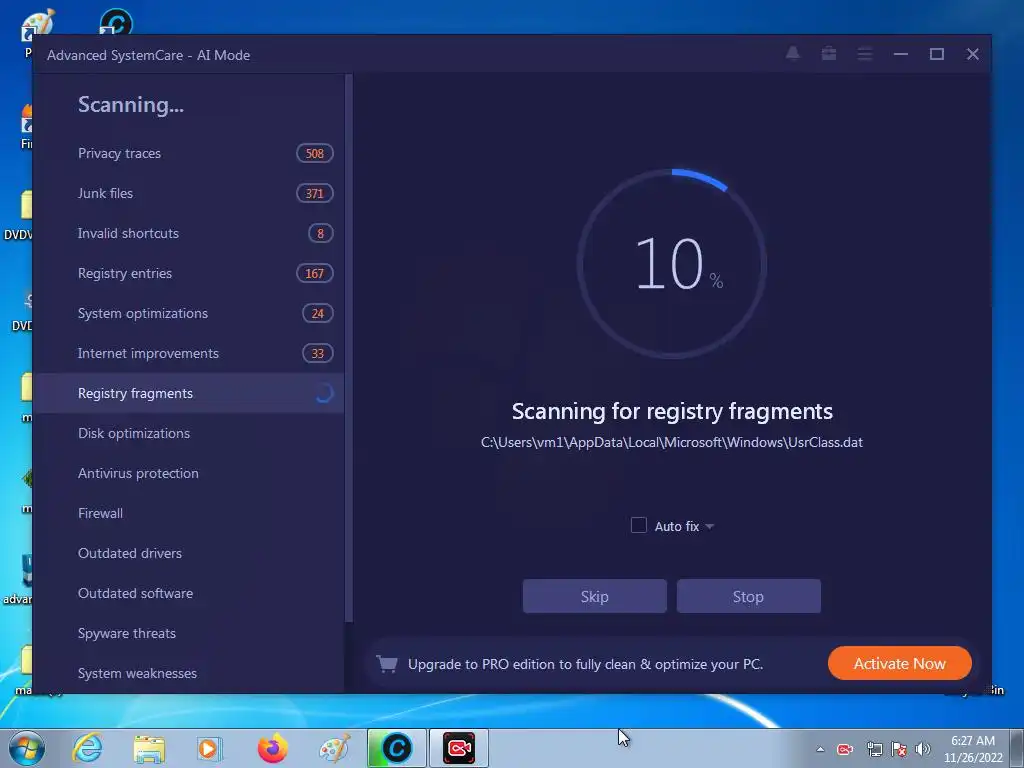The height and width of the screenshot is (768, 1024).
Task: Open the Windows Start button
Action: [27, 748]
